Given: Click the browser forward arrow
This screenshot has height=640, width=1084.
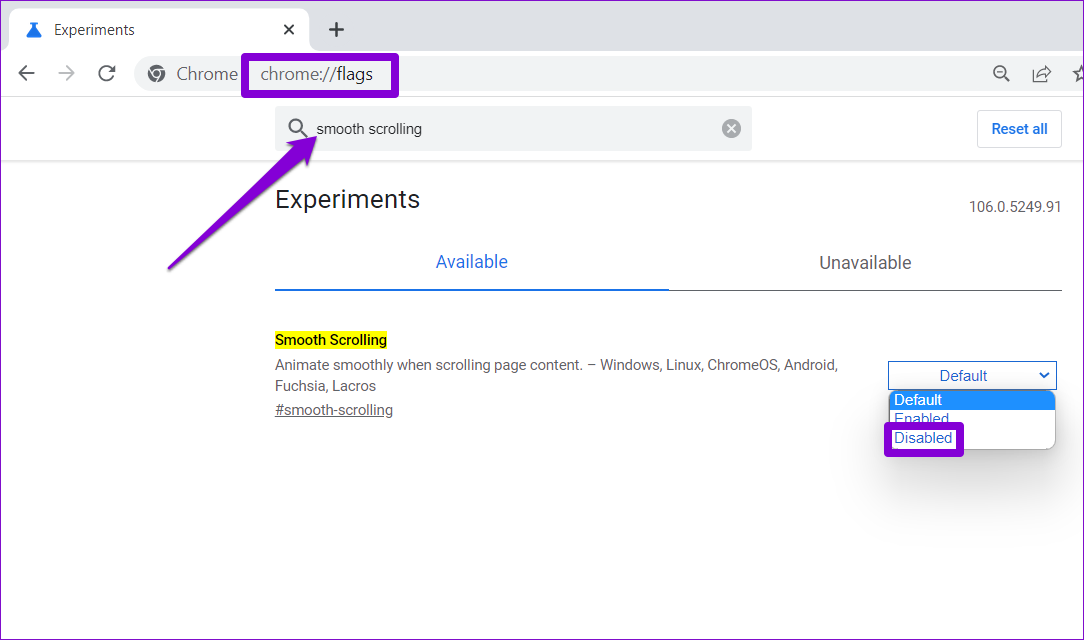Looking at the screenshot, I should [66, 73].
